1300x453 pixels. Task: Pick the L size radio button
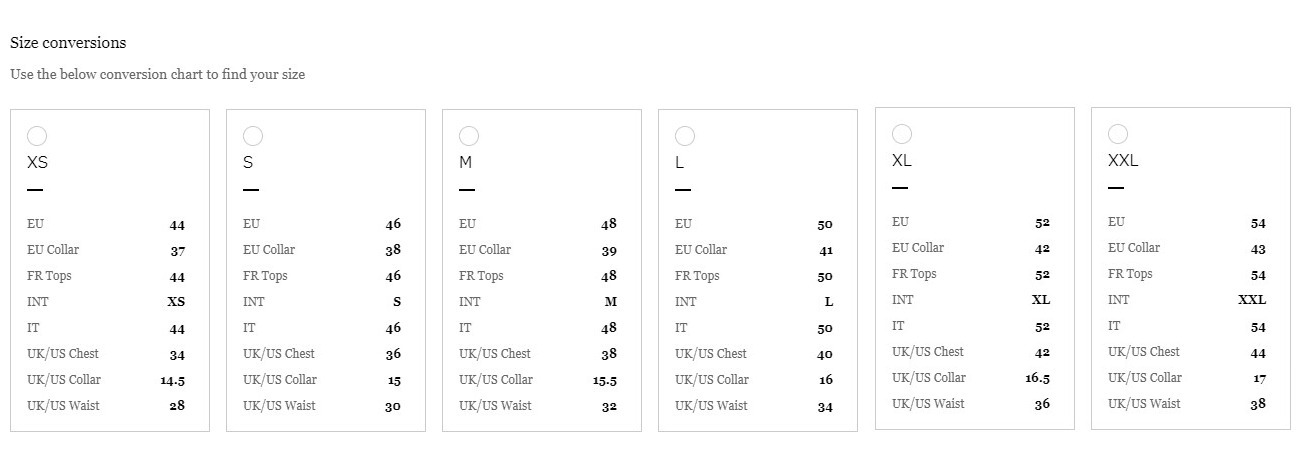click(685, 136)
